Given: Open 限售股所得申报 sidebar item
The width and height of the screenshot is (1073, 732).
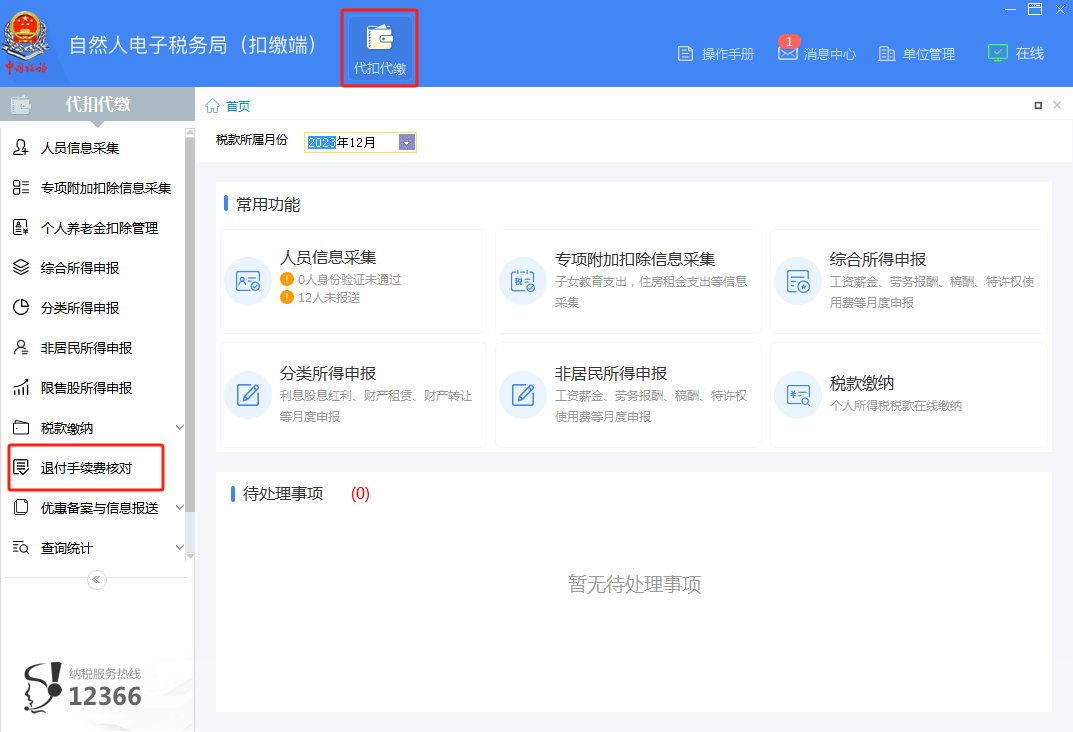Looking at the screenshot, I should [x=86, y=388].
